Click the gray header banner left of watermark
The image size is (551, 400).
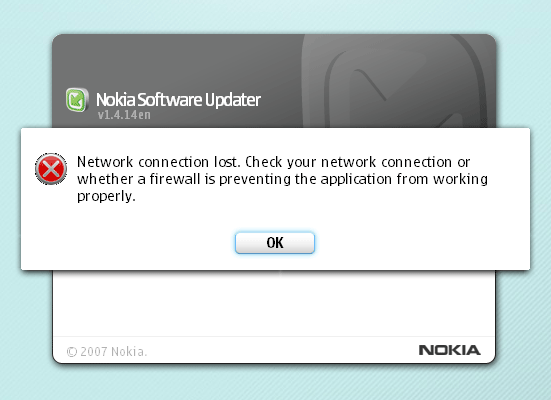tap(176, 63)
